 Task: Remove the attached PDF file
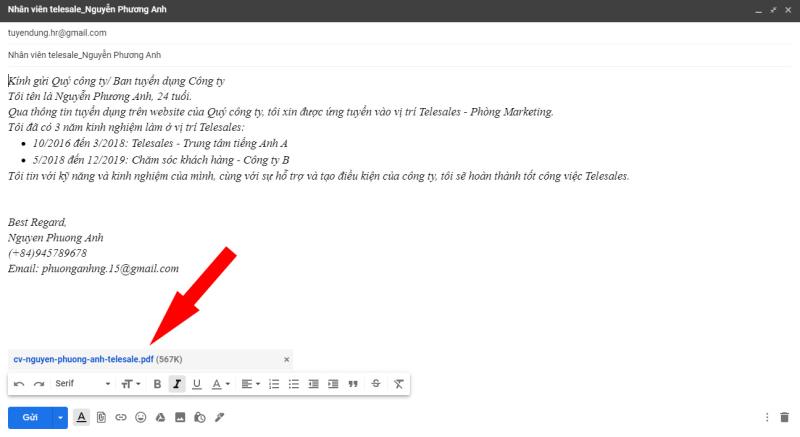click(287, 359)
